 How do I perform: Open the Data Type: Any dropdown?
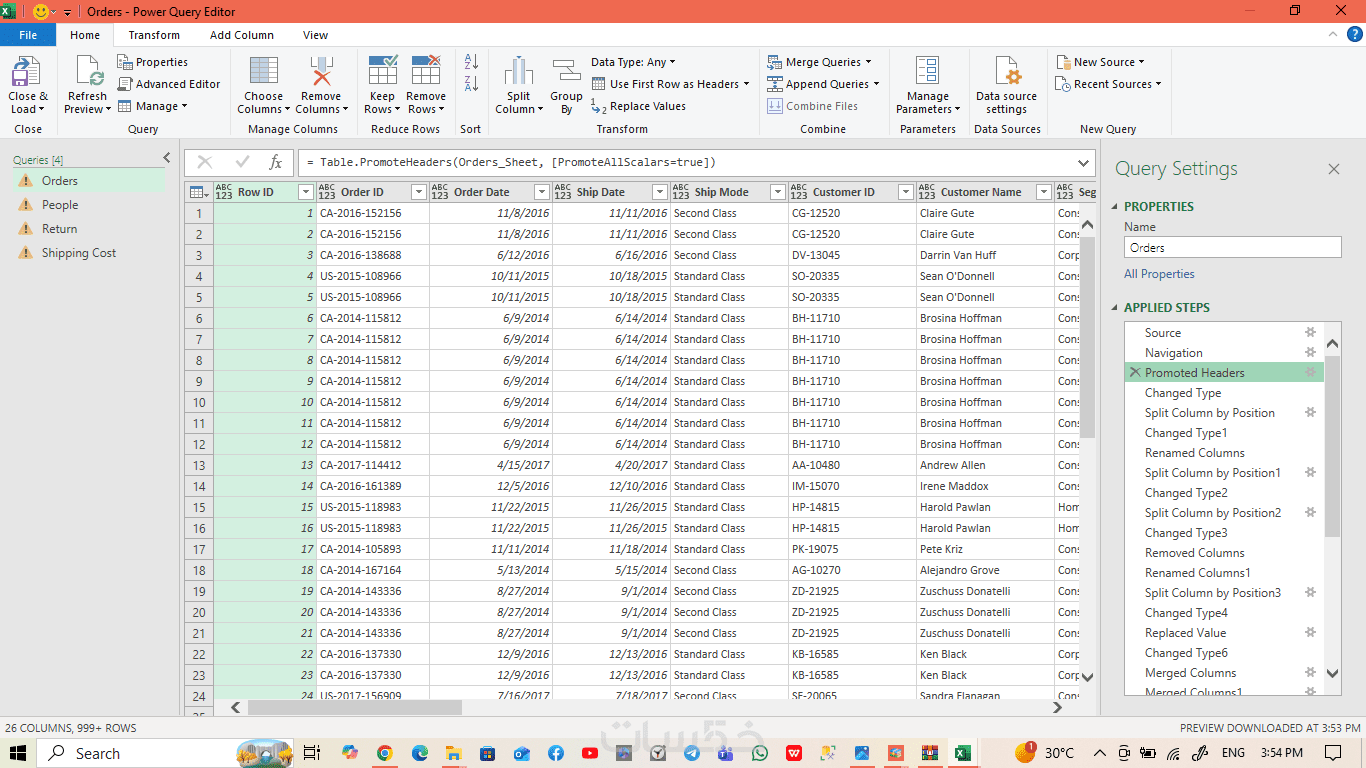[633, 62]
